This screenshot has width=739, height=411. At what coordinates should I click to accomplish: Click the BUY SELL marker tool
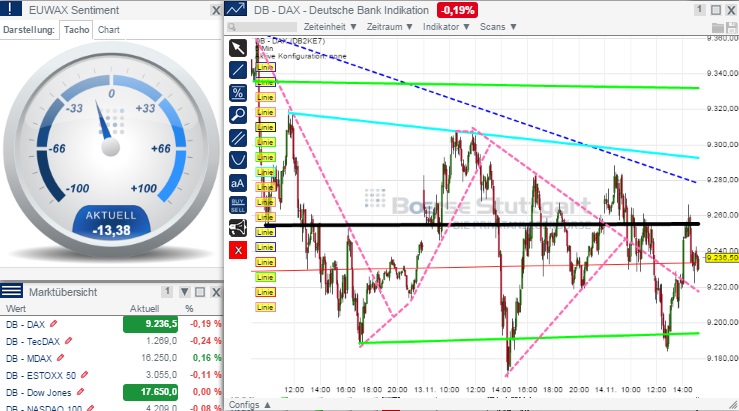coord(238,205)
